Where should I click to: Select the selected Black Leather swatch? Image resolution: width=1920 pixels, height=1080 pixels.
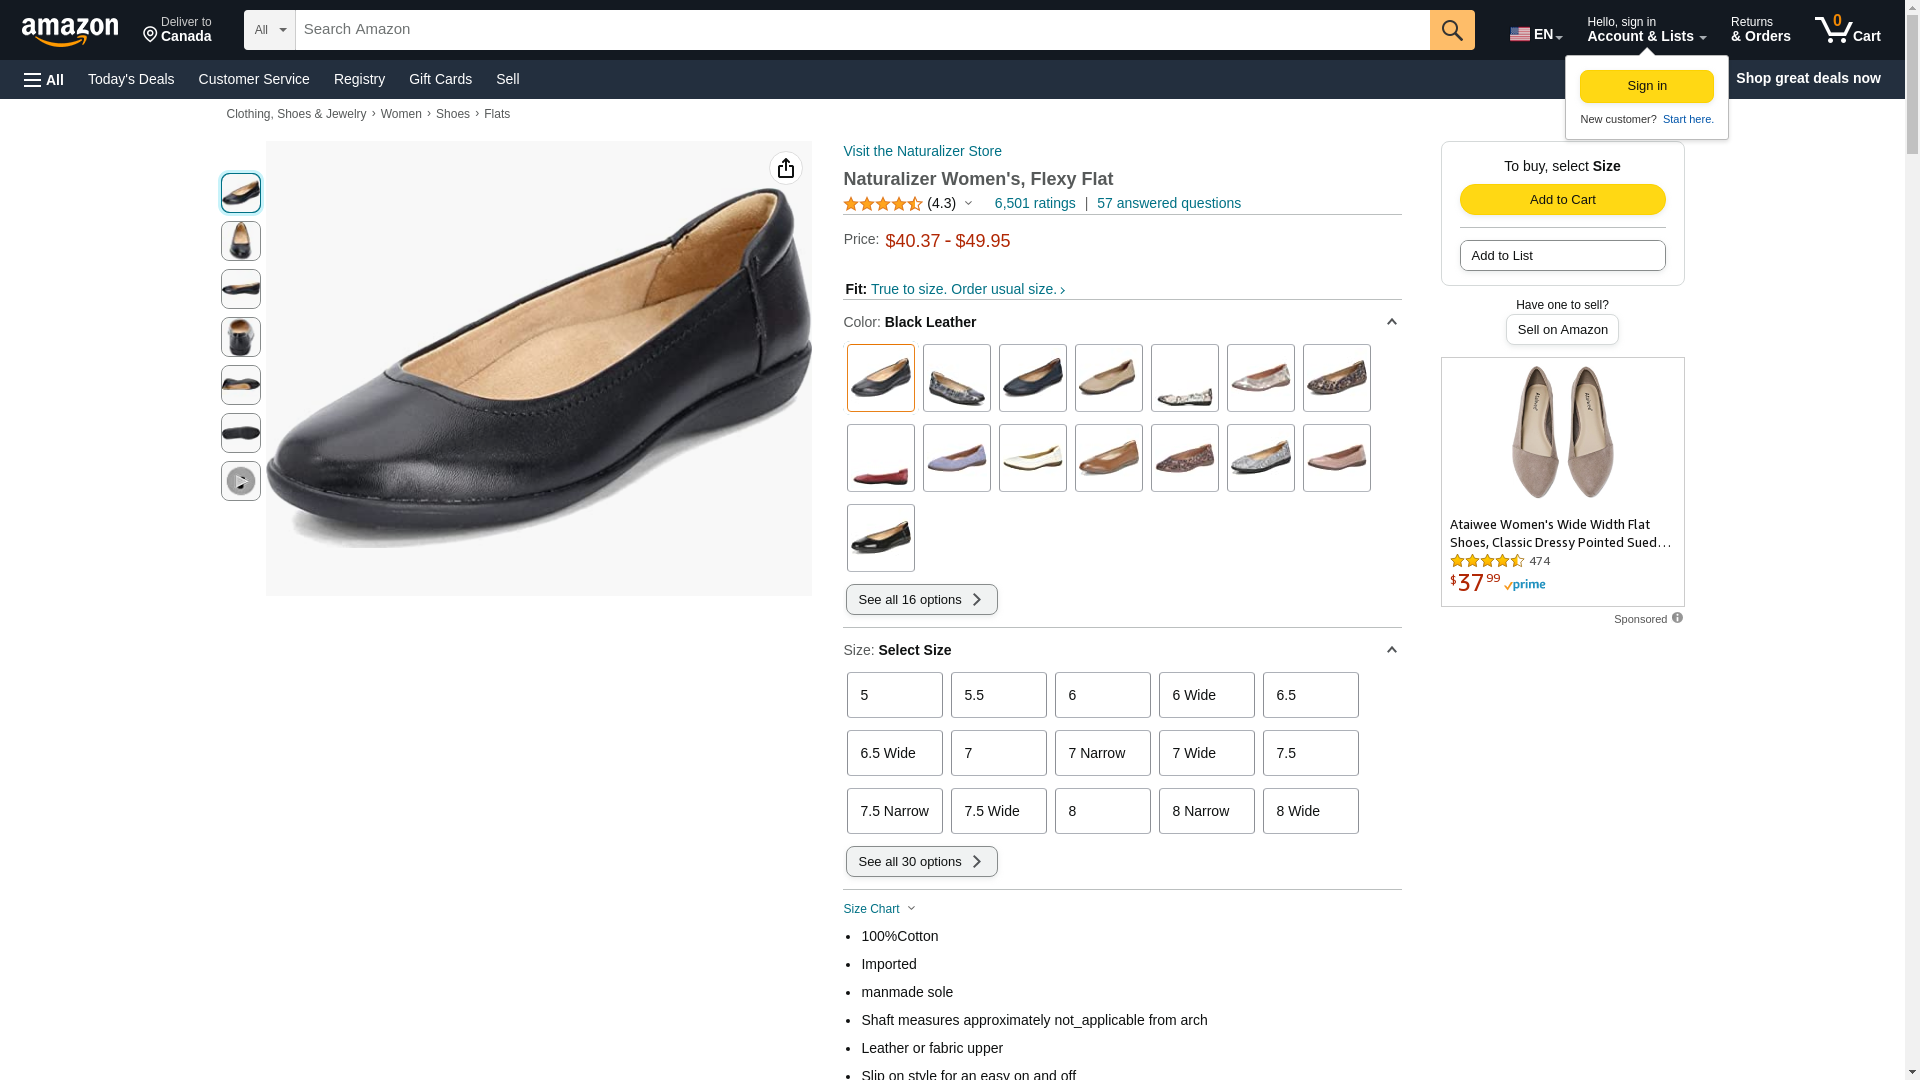pyautogui.click(x=881, y=378)
